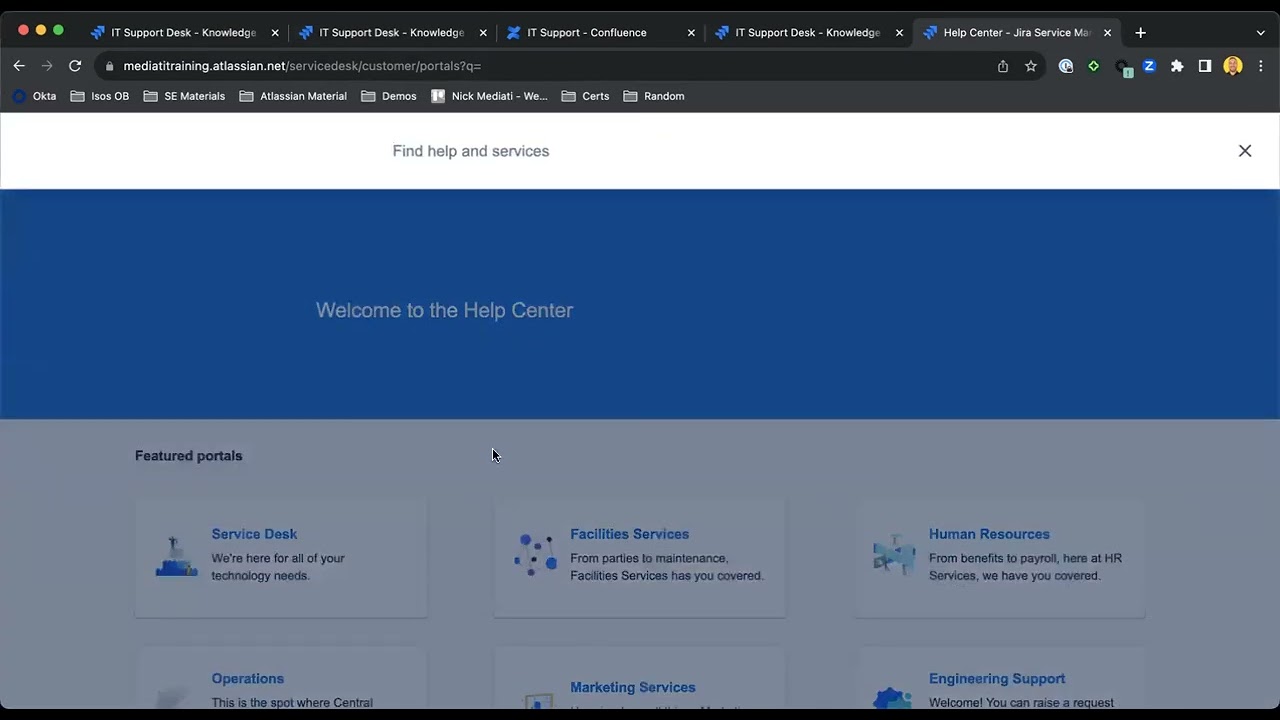Open the Engineering Support portal link
The image size is (1280, 720).
coord(996,678)
